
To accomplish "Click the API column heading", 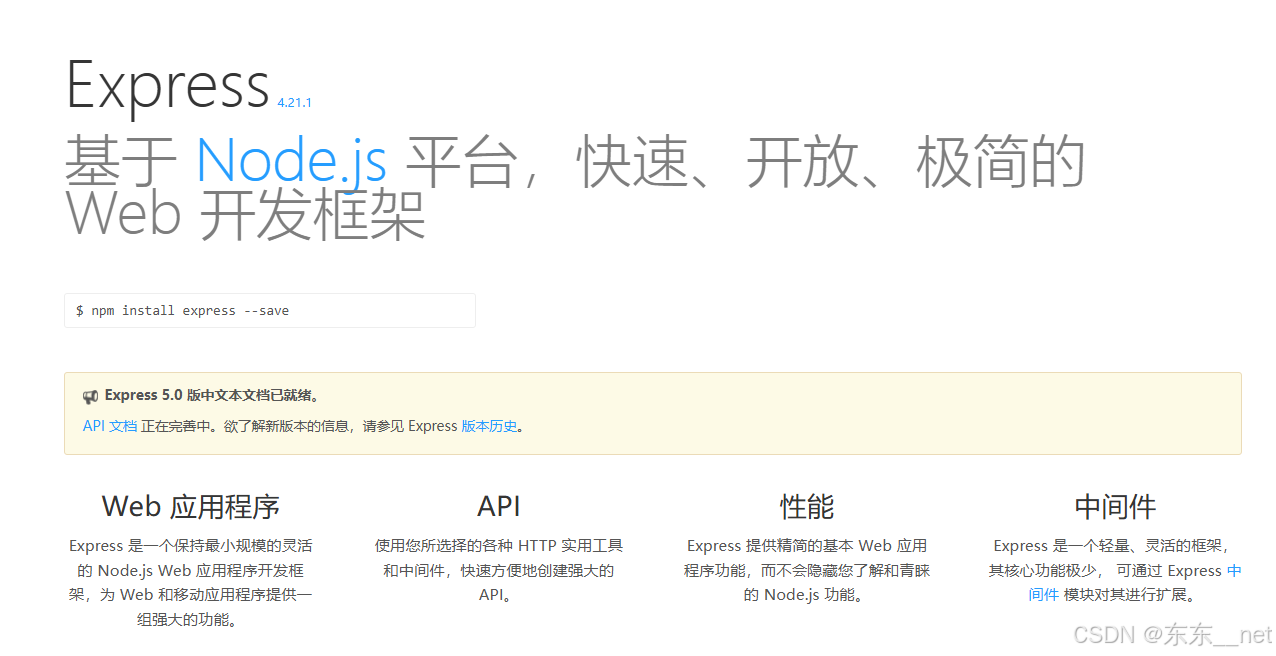I will point(499,507).
